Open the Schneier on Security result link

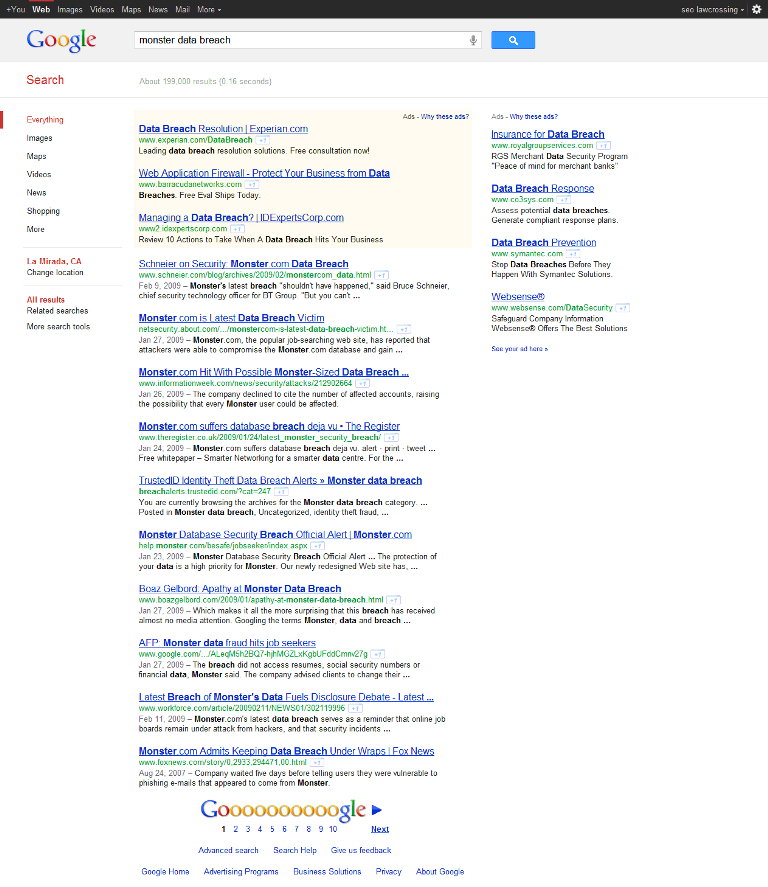(243, 264)
